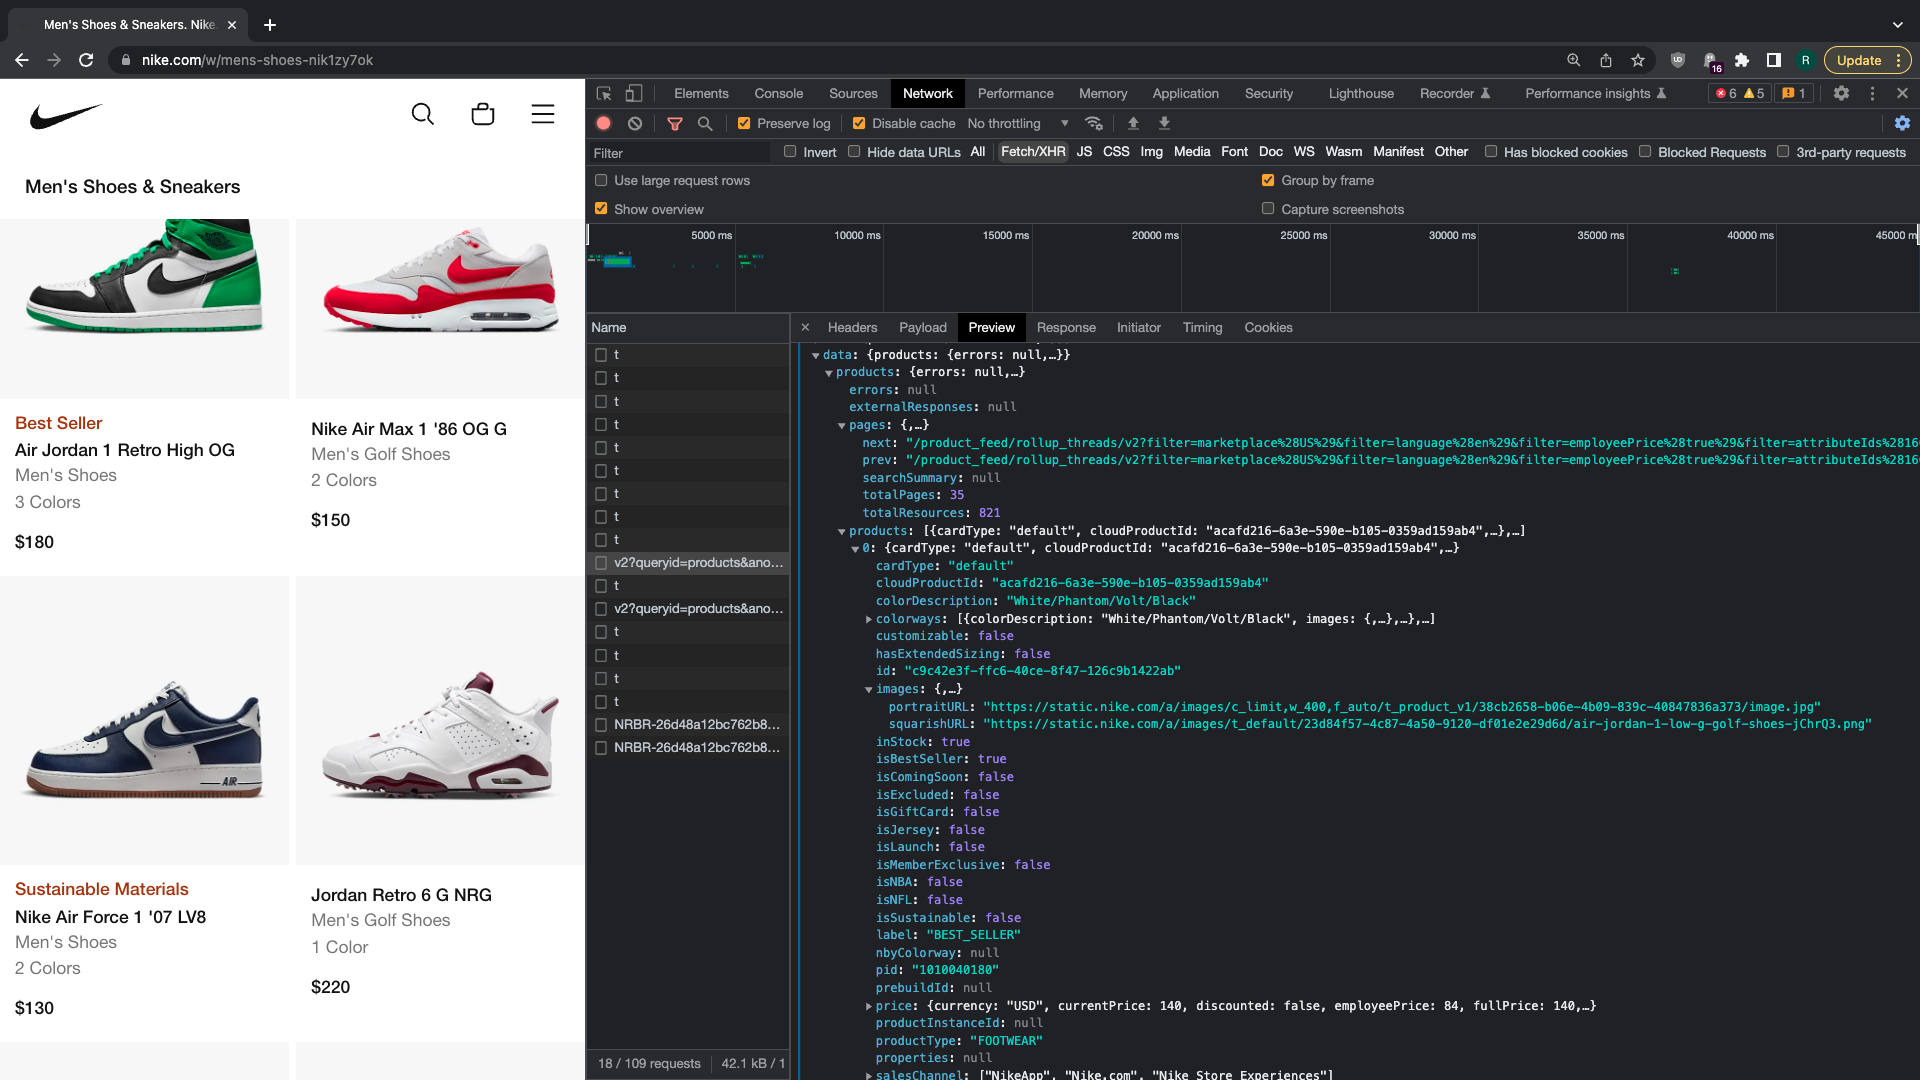Collapse the product item 0 node
The height and width of the screenshot is (1080, 1920).
(855, 548)
